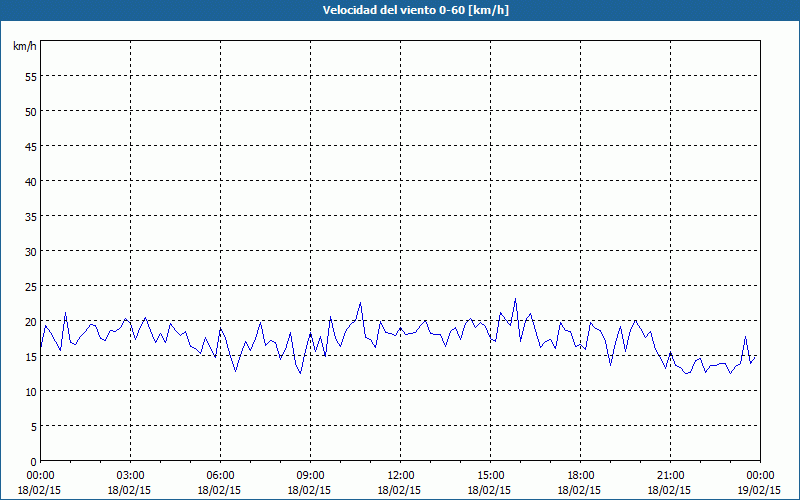Click the 15:00 time label

[x=490, y=476]
